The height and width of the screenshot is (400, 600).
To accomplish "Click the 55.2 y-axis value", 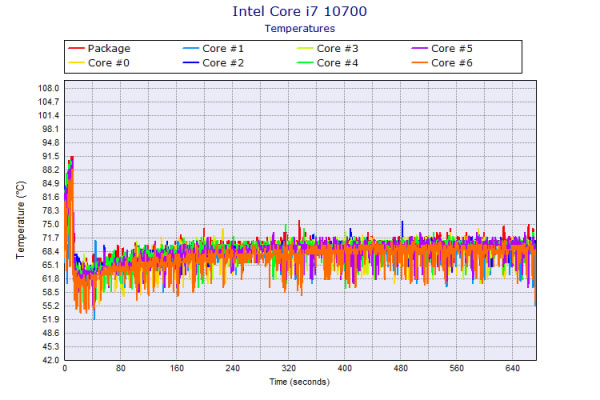I will 51,306.
